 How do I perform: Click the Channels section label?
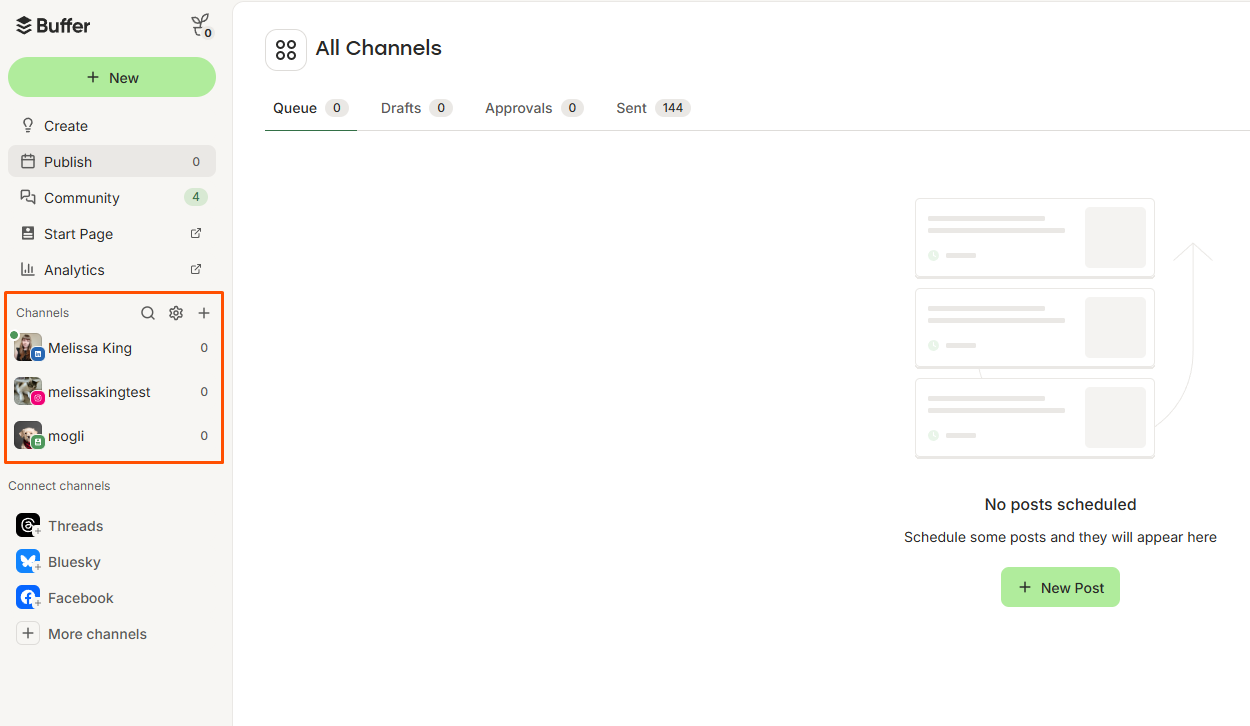coord(42,313)
